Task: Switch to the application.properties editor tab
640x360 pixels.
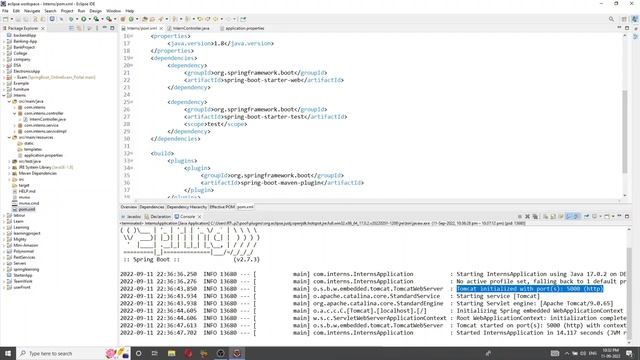Action: [x=244, y=29]
